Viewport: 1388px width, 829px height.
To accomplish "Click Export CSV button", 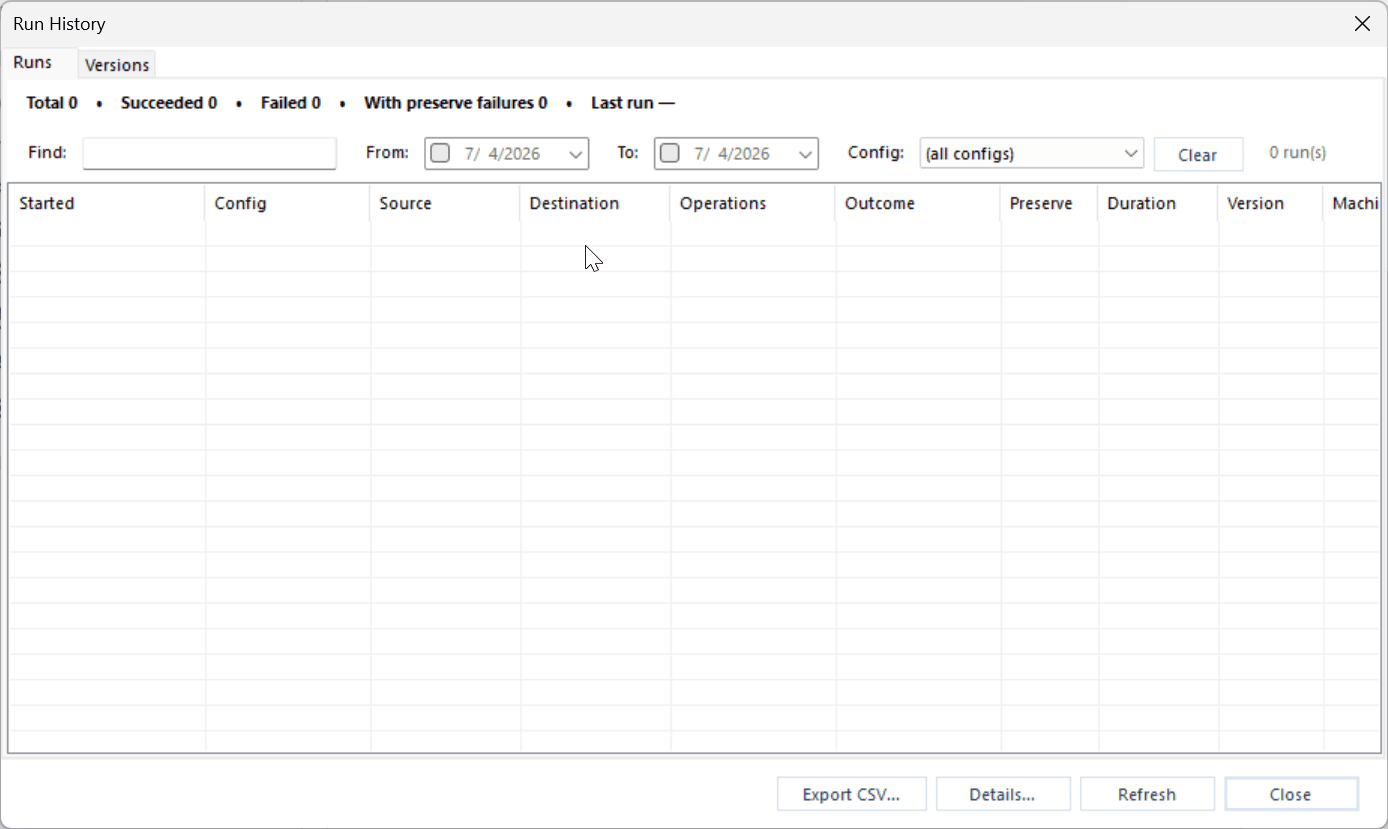I will click(x=852, y=795).
